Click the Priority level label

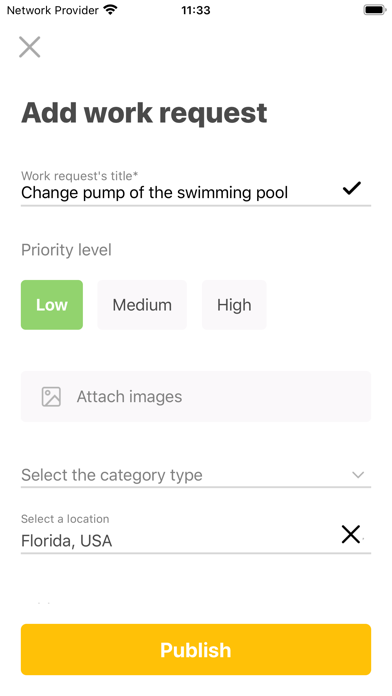pos(66,250)
